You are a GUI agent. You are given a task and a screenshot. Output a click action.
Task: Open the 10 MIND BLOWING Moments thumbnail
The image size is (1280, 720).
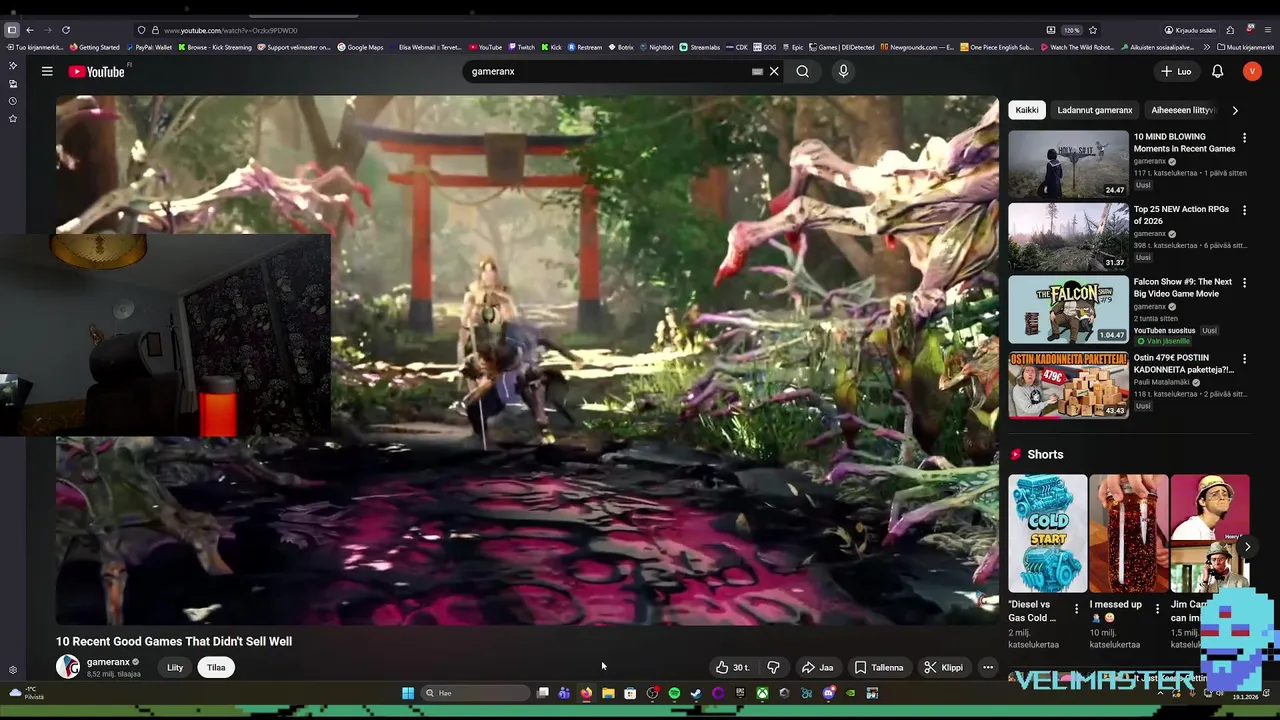[x=1068, y=163]
